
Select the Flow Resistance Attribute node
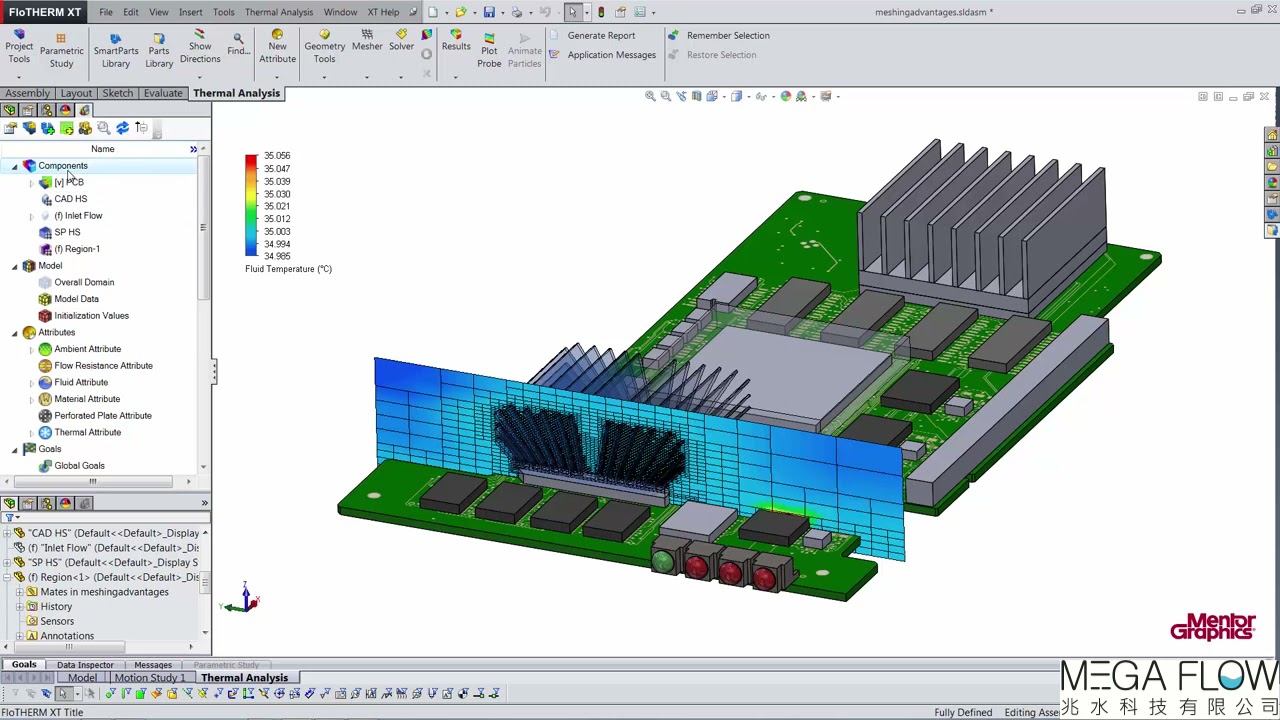coord(103,365)
